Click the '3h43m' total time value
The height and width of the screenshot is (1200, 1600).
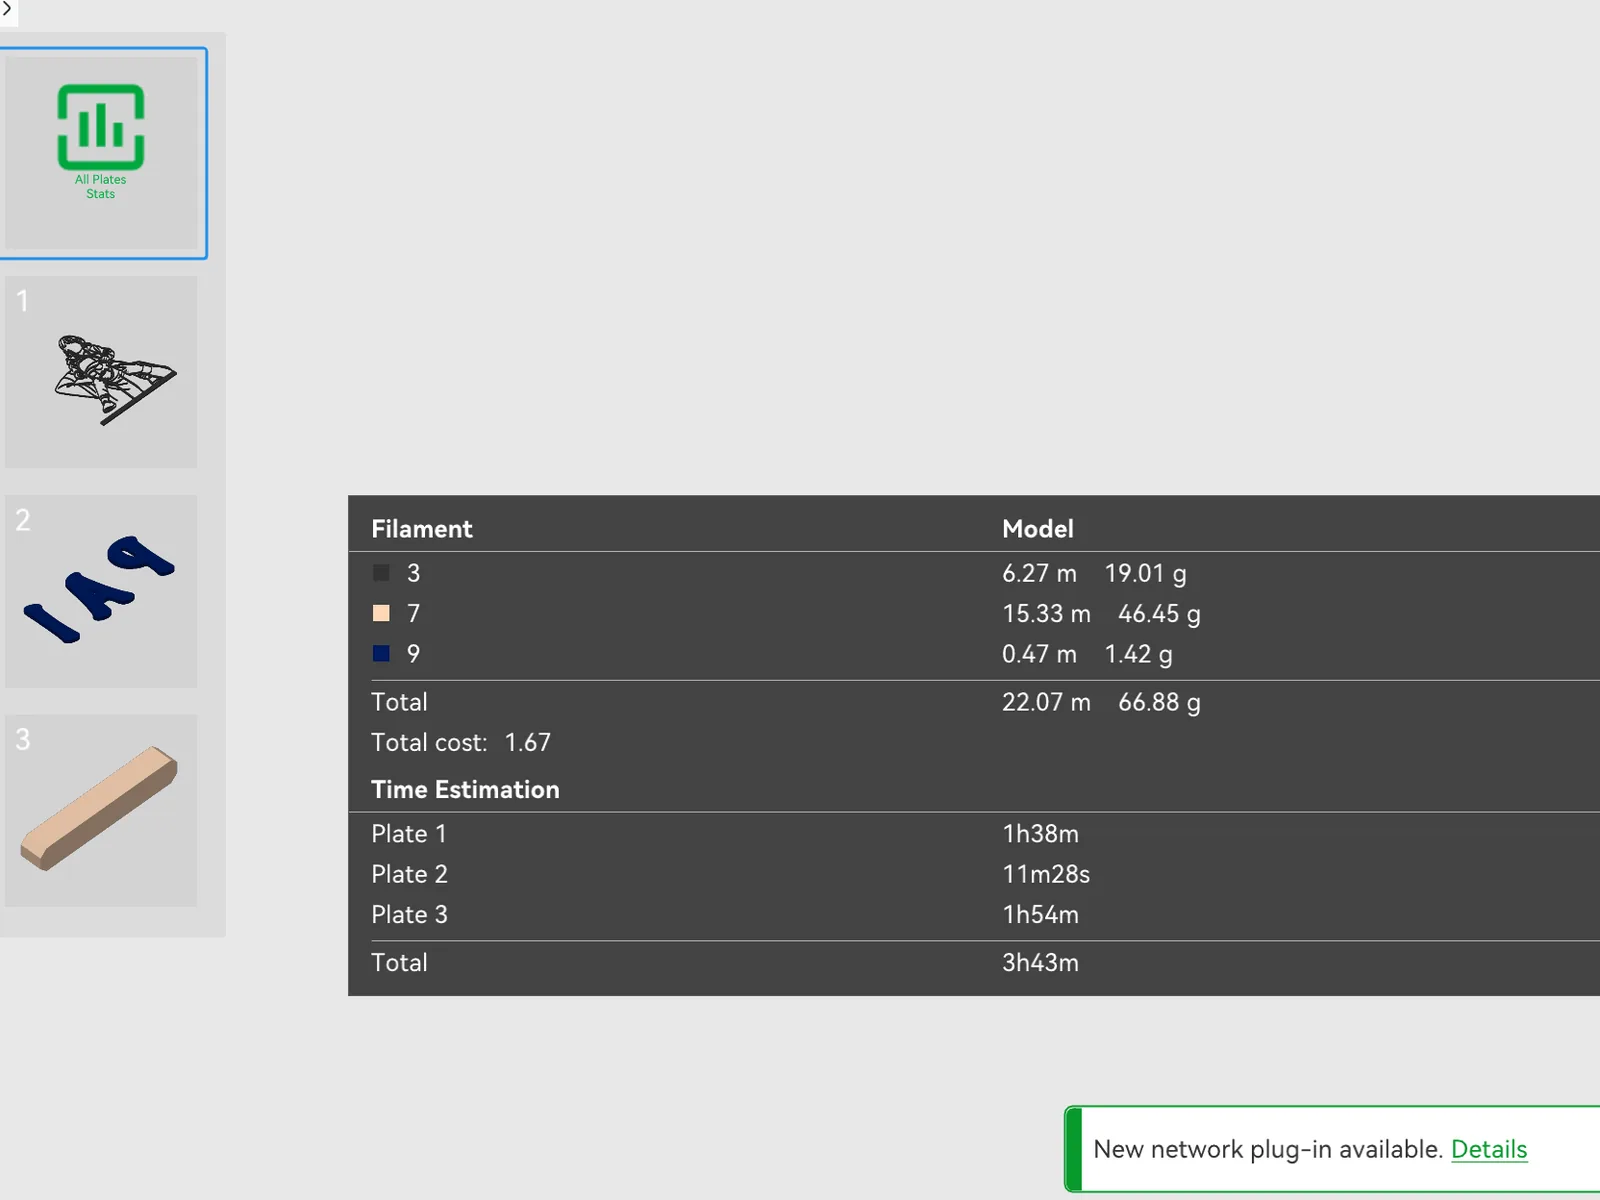[1041, 962]
